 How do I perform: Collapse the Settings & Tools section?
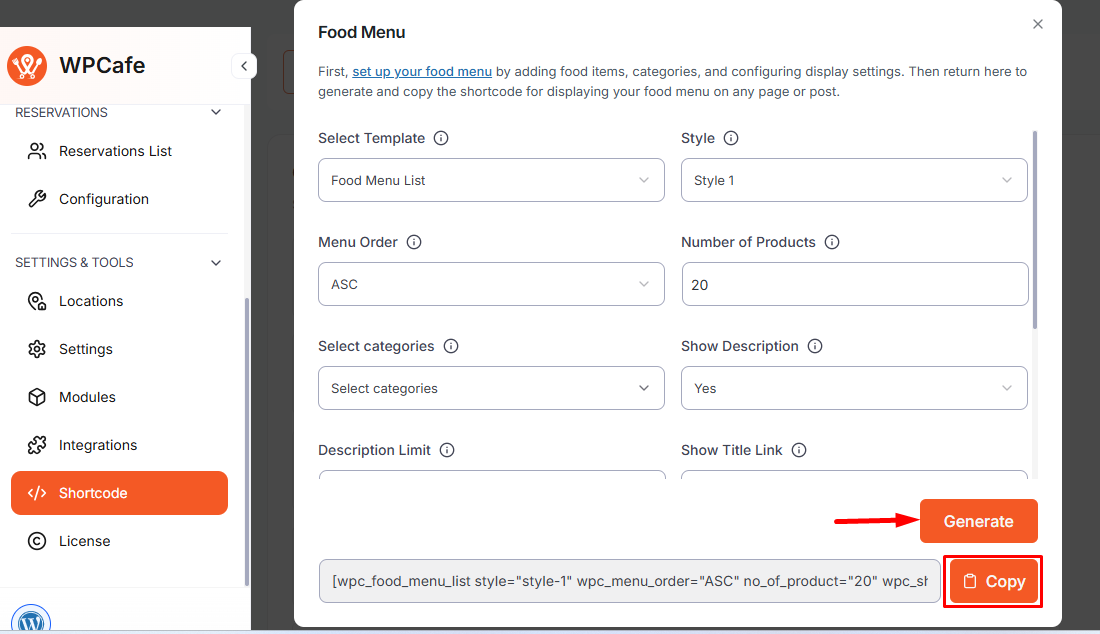(216, 263)
